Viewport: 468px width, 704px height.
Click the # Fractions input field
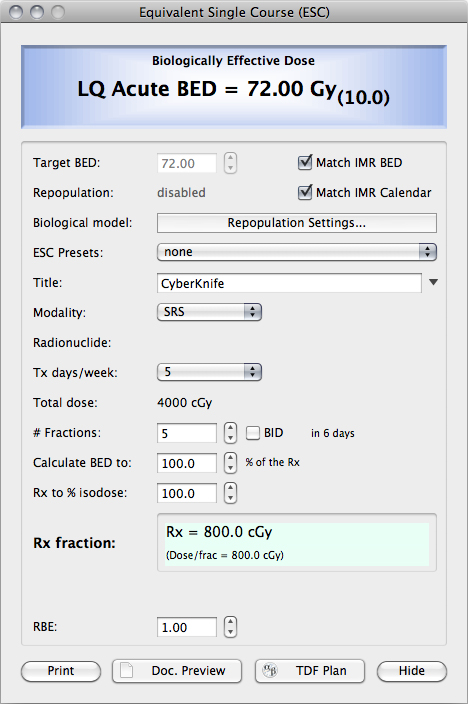[187, 433]
